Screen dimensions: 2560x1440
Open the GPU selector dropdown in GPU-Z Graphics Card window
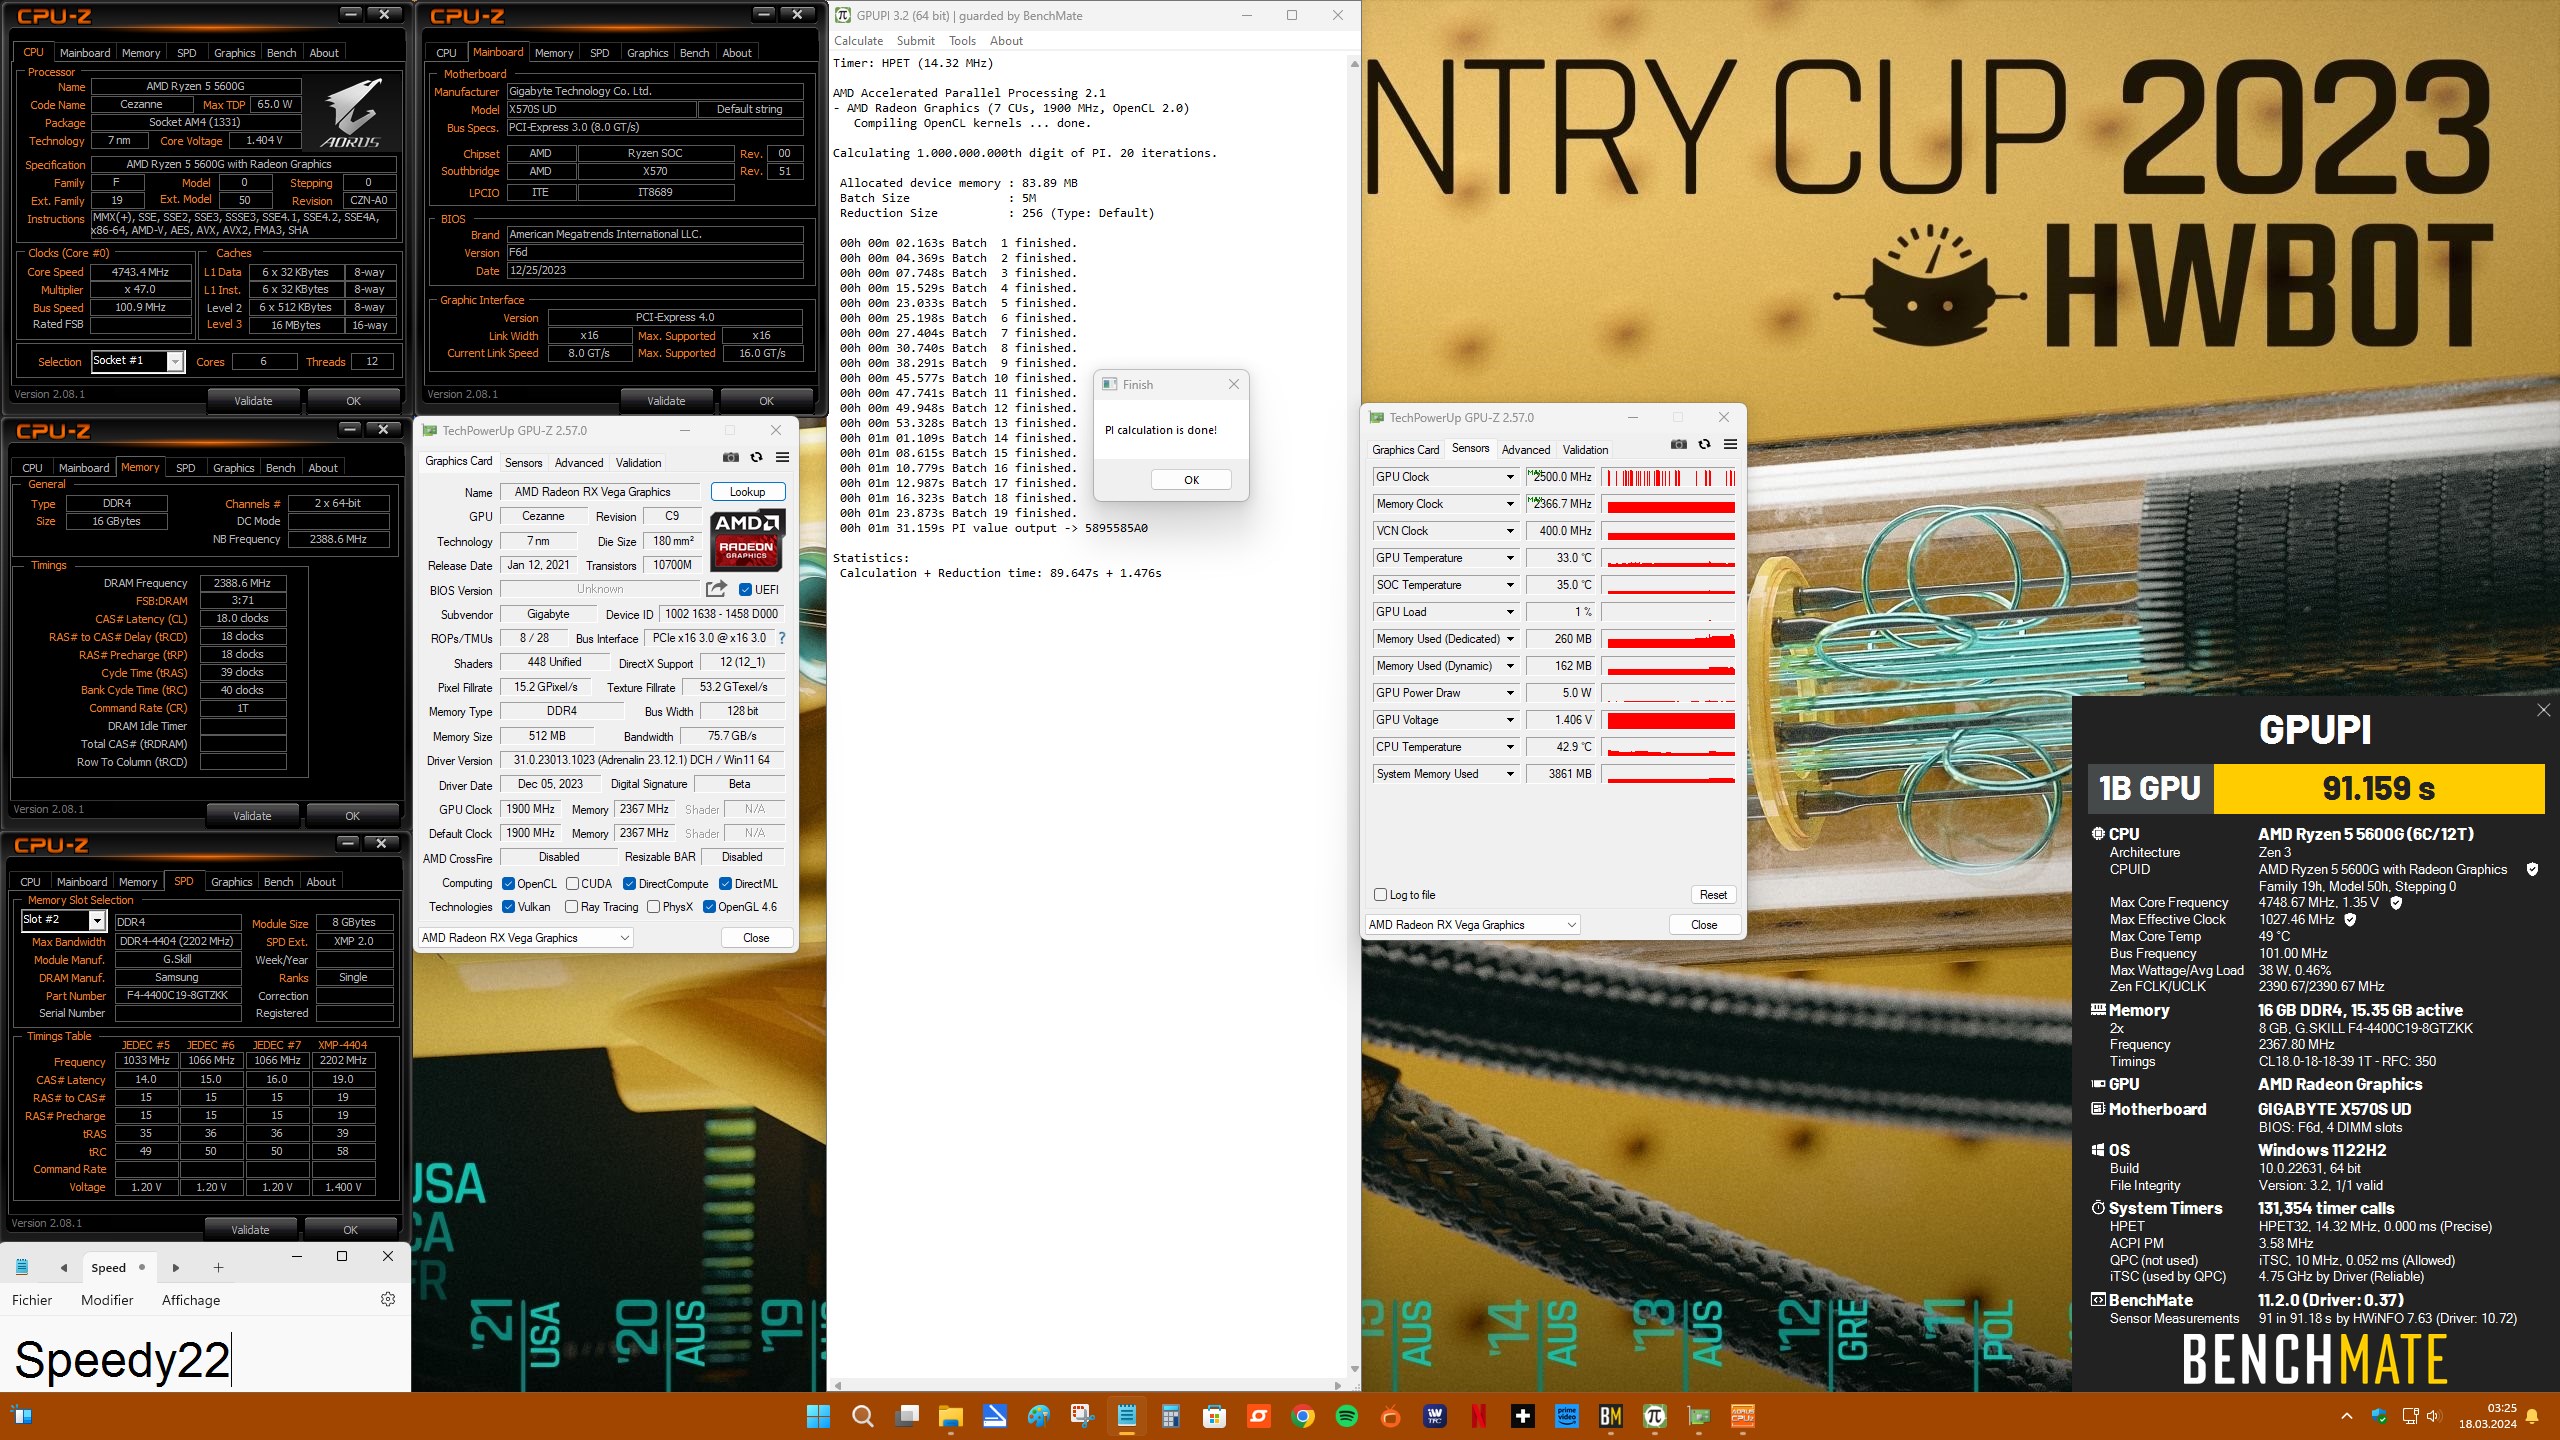pos(526,938)
